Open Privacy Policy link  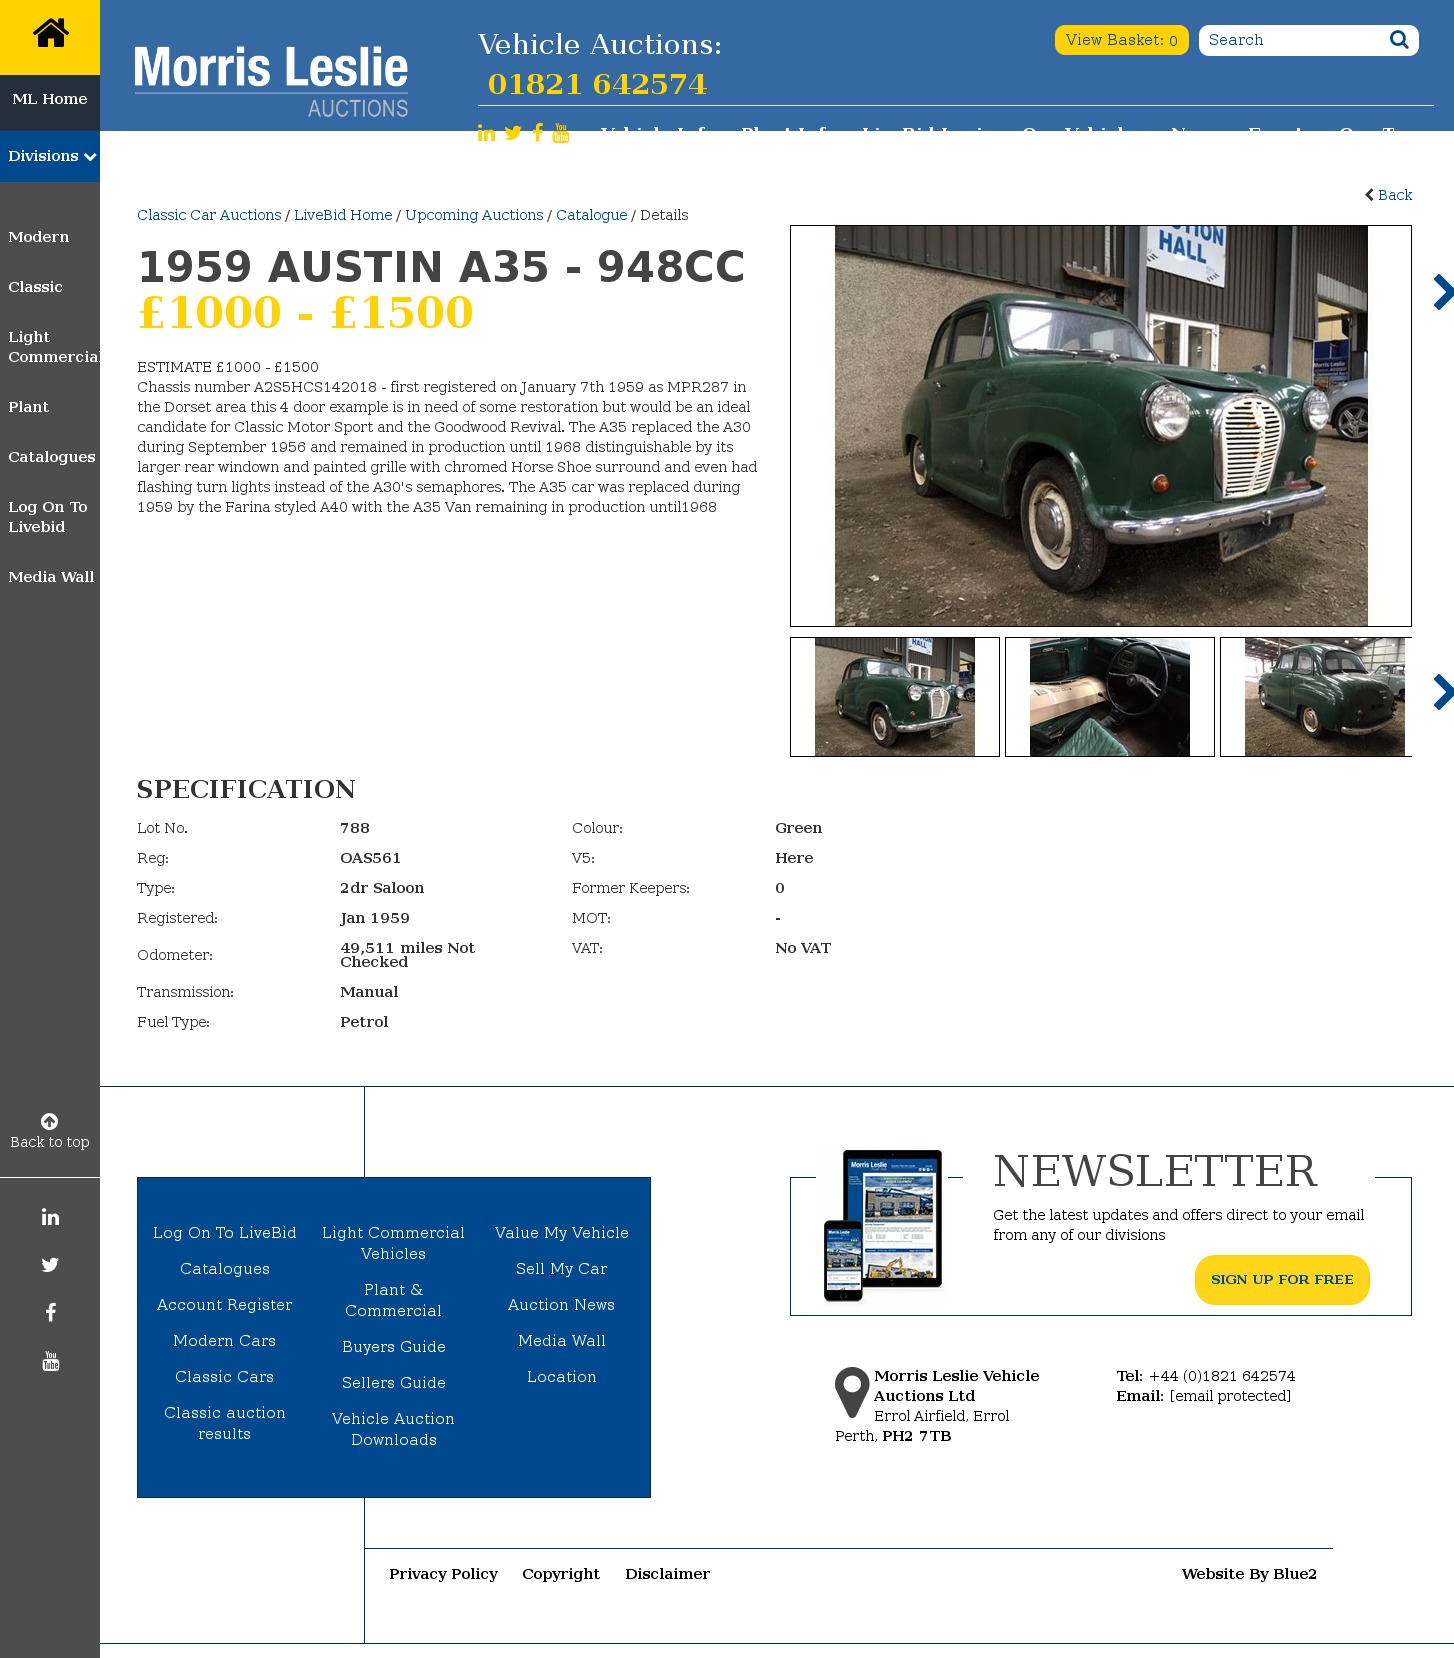click(x=444, y=1574)
